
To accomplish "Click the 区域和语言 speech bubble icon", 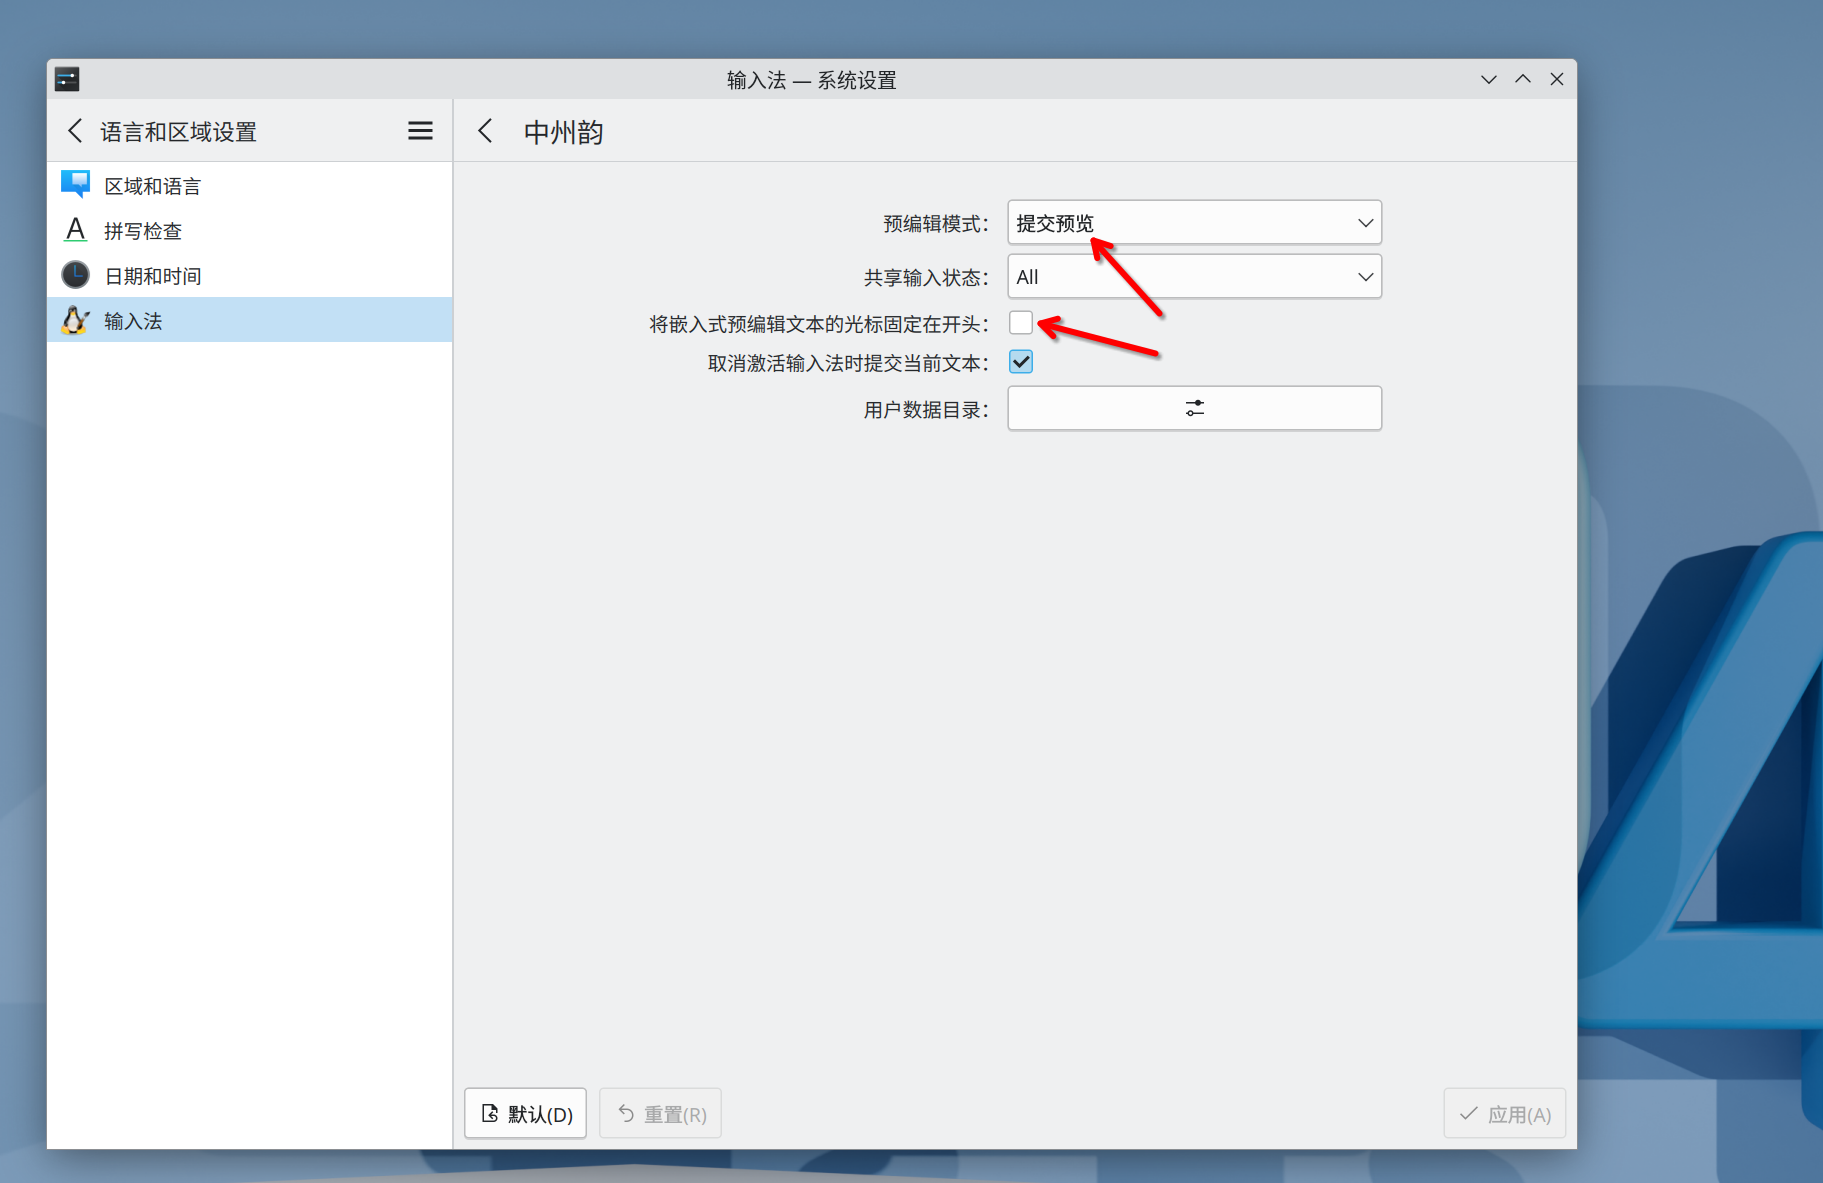I will (x=75, y=185).
